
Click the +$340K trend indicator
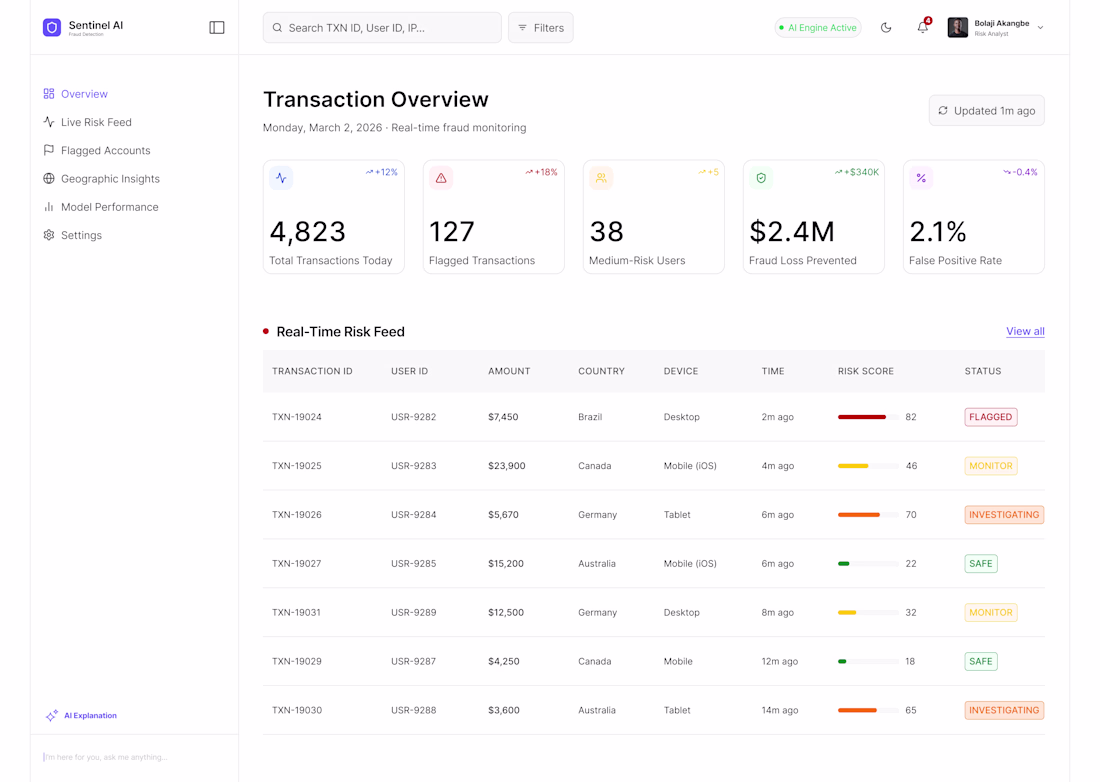pyautogui.click(x=857, y=172)
